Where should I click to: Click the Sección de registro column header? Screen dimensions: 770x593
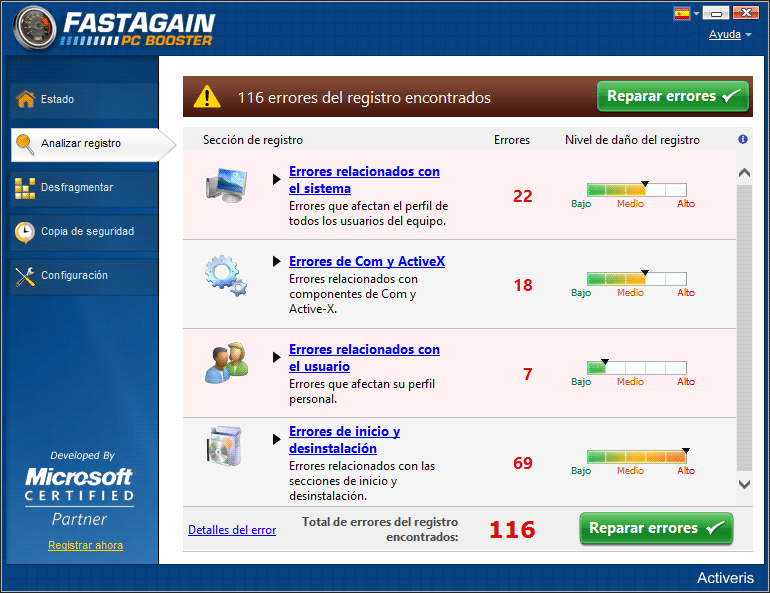pyautogui.click(x=253, y=140)
